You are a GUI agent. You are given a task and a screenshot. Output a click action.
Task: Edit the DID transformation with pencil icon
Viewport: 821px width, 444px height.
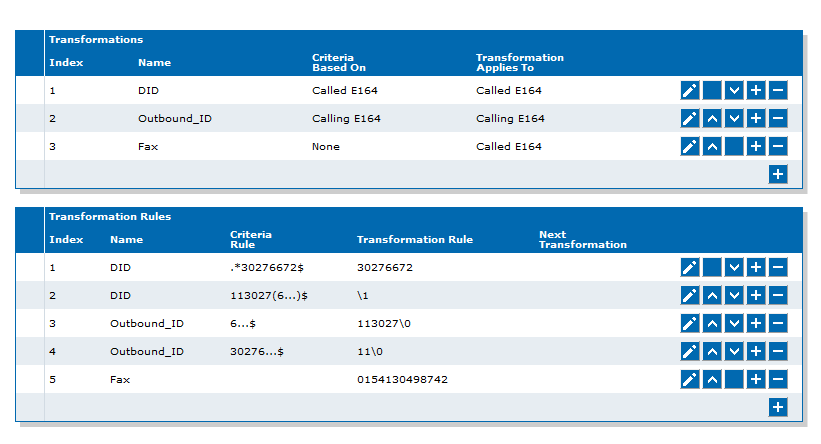point(690,90)
